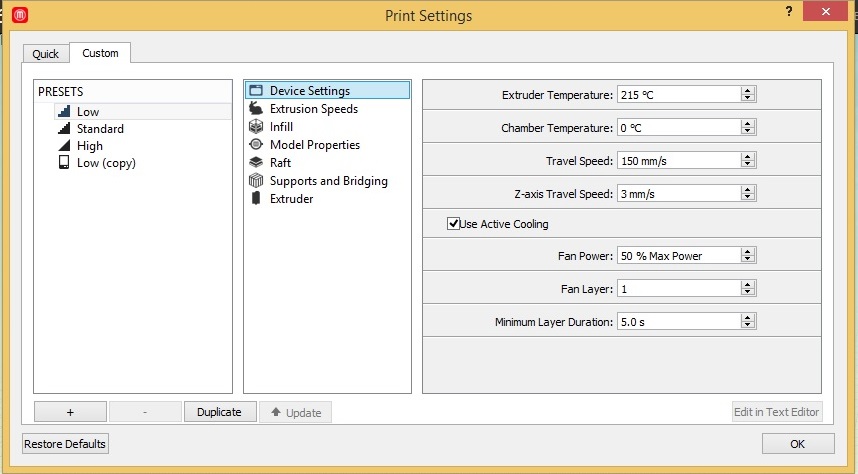Click the Restore Defaults button
The image size is (858, 474).
click(x=65, y=443)
